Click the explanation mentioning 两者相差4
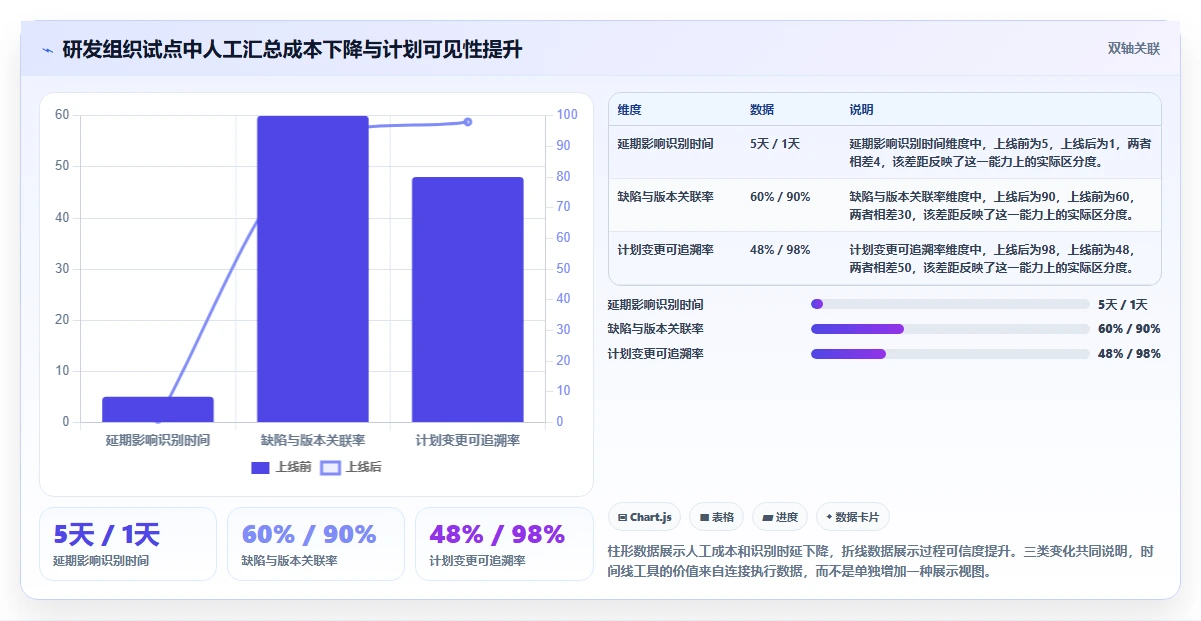Screen dimensions: 1201x621 pos(1000,153)
